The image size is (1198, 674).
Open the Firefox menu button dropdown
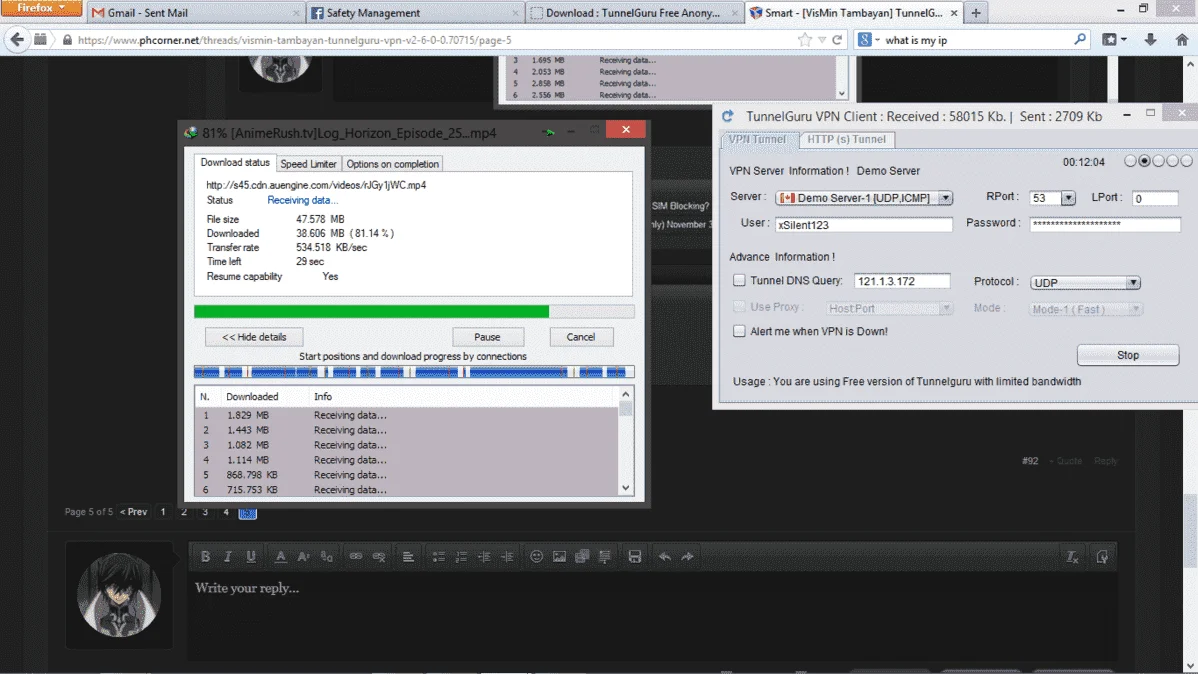pos(40,8)
